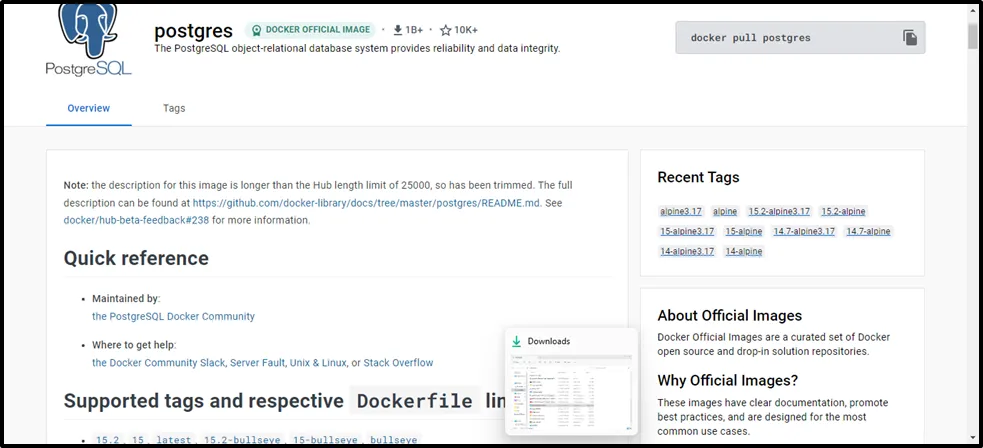Visit the PostgreSQL Docker Community link

click(173, 316)
